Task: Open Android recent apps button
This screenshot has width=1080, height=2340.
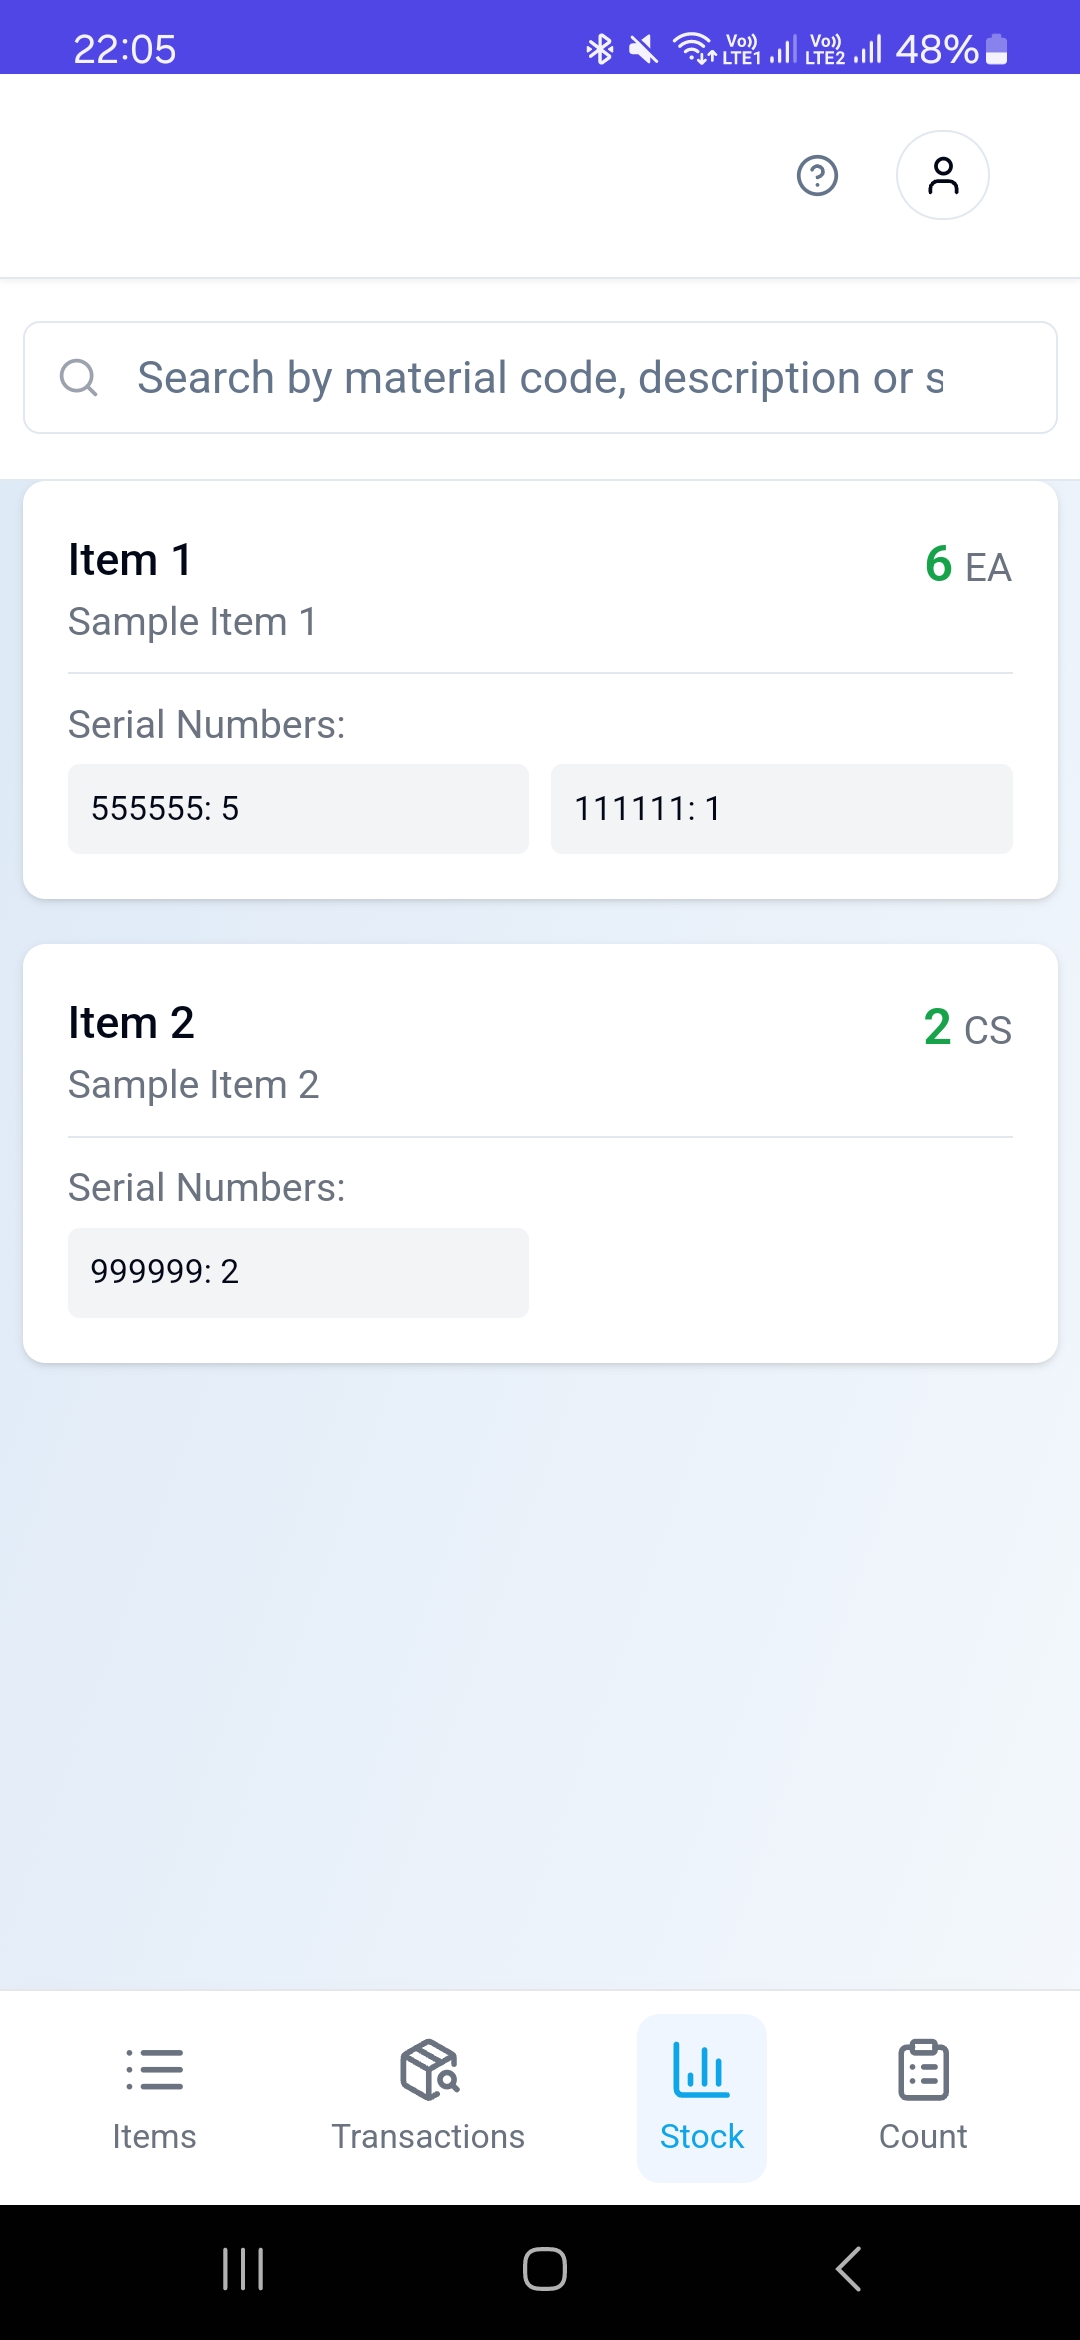Action: point(243,2269)
